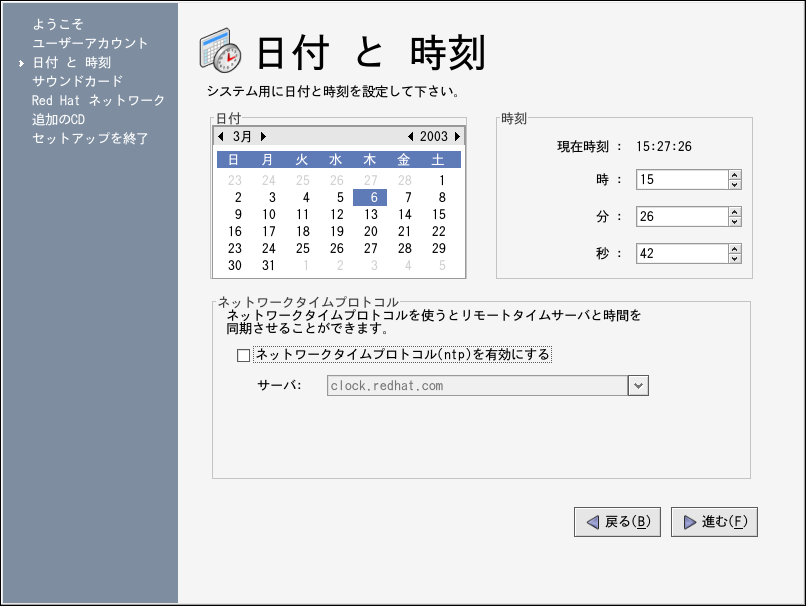806x606 pixels.
Task: Open the NTP server dropdown list
Action: click(x=638, y=386)
